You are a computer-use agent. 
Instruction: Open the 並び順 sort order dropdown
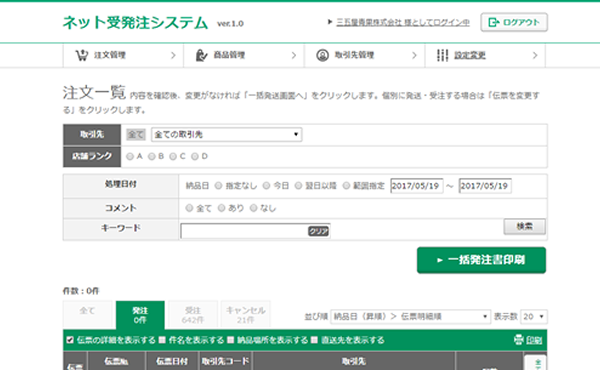point(410,316)
